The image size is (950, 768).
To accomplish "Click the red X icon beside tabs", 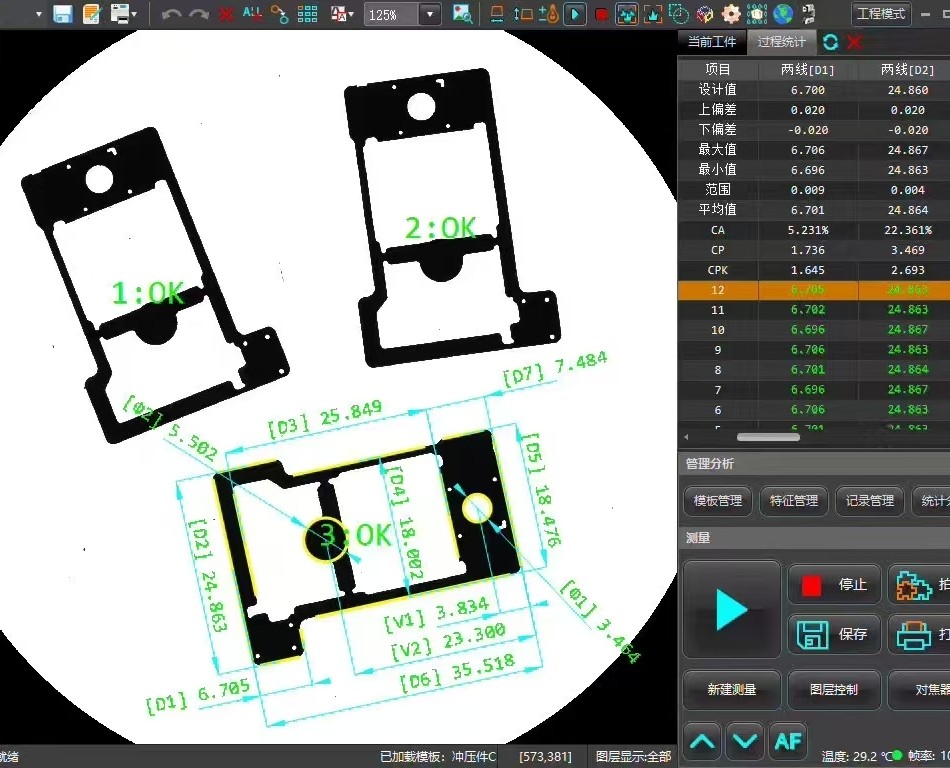I will point(854,42).
